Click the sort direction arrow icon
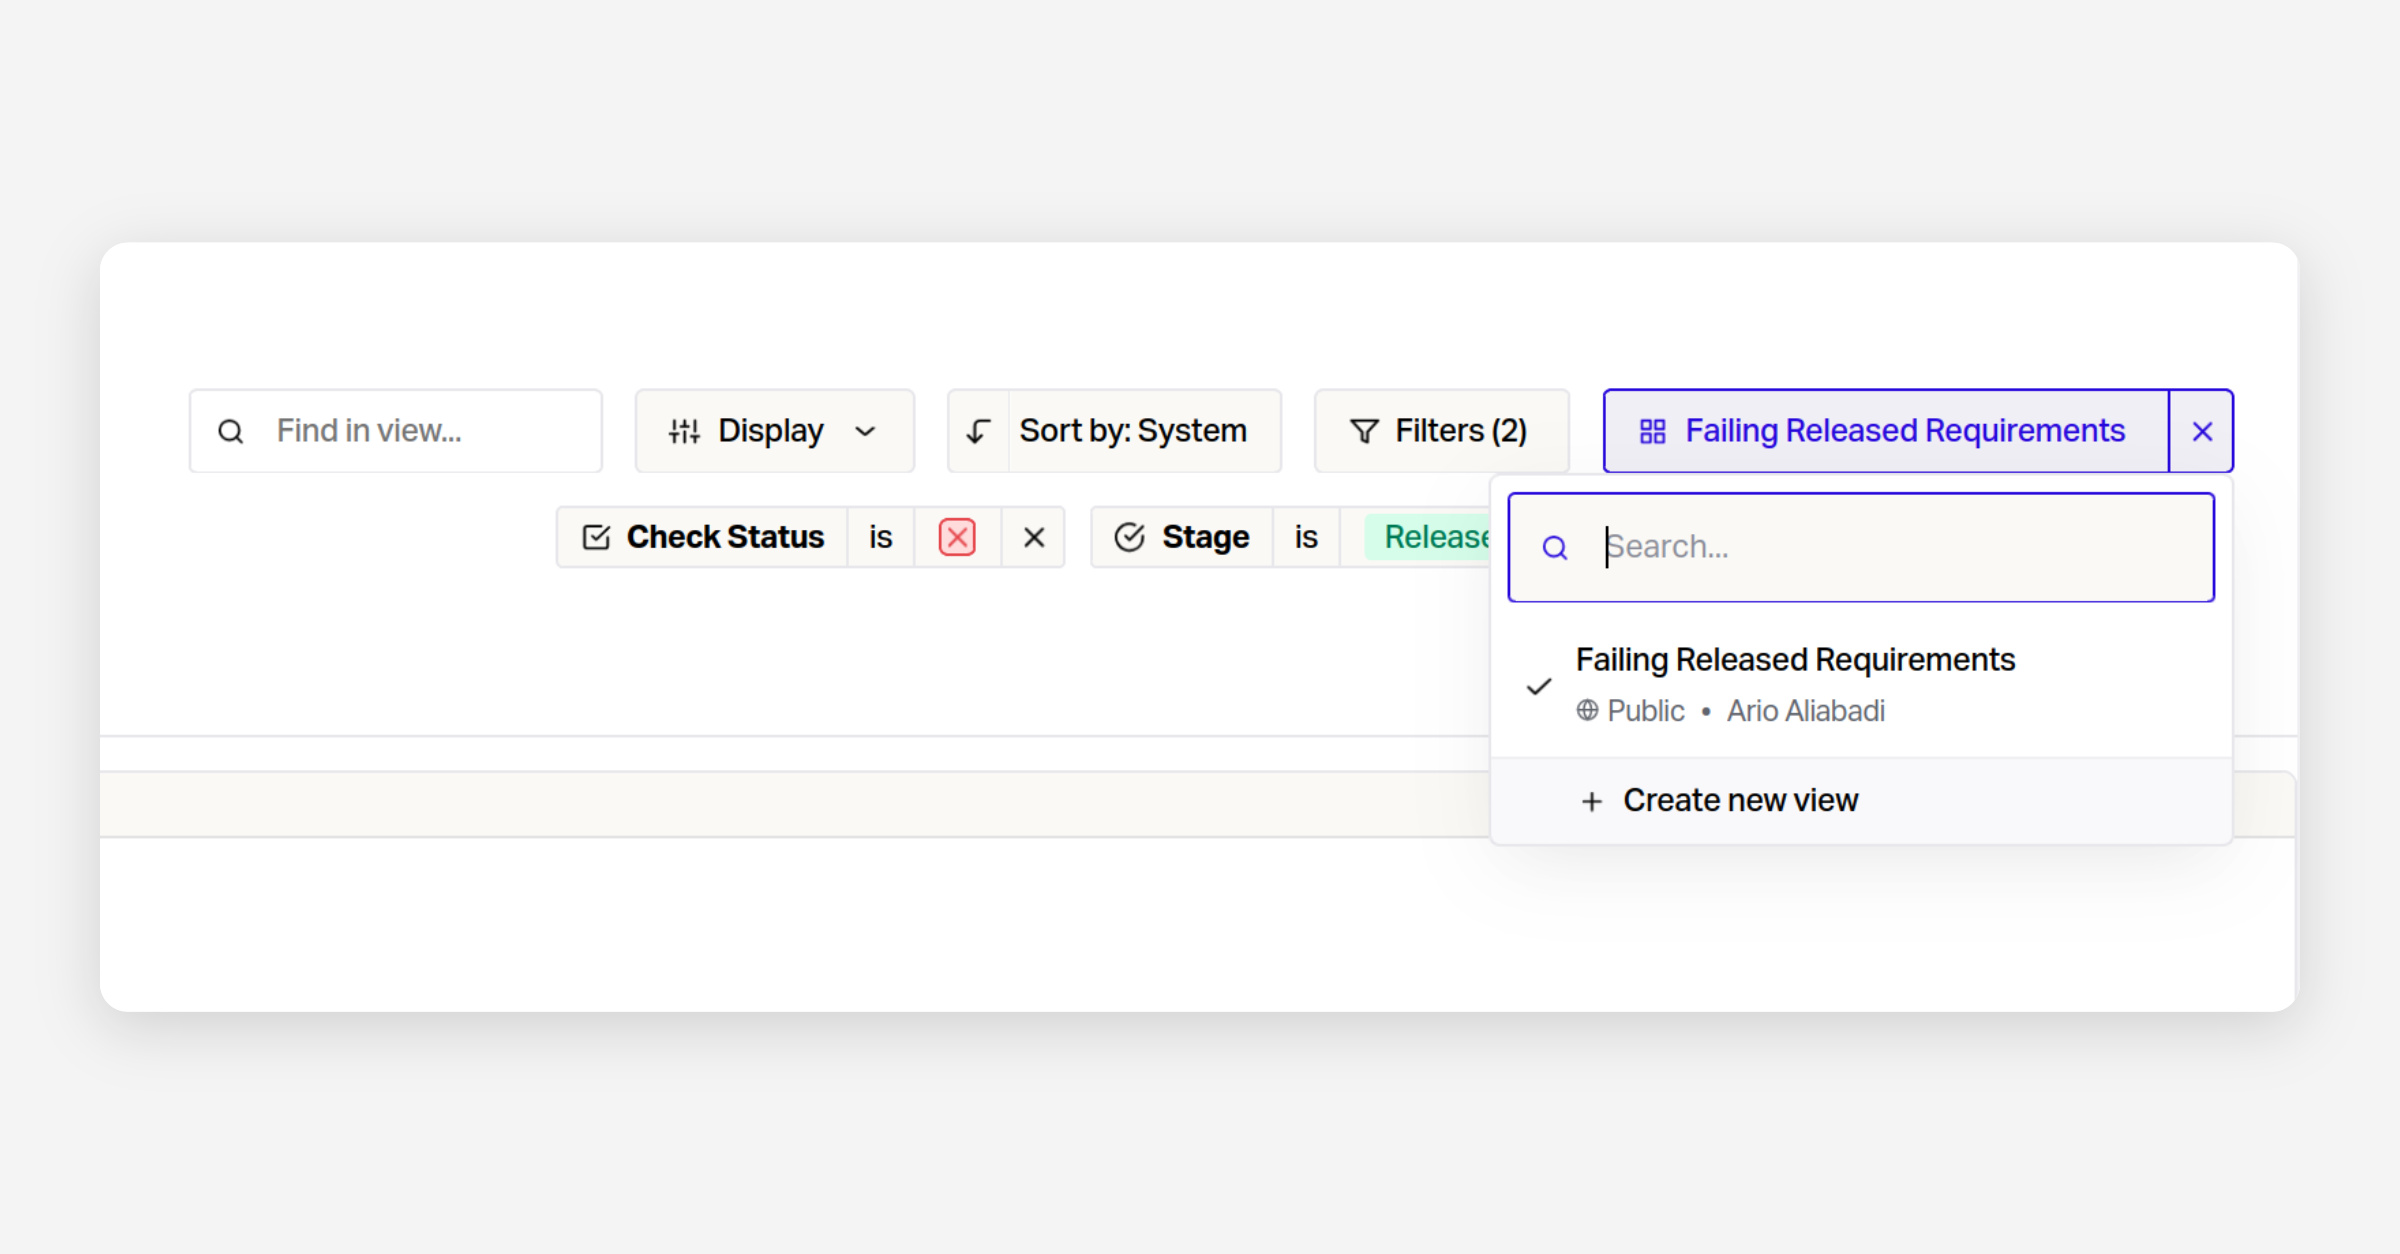The image size is (2400, 1254). pyautogui.click(x=978, y=431)
